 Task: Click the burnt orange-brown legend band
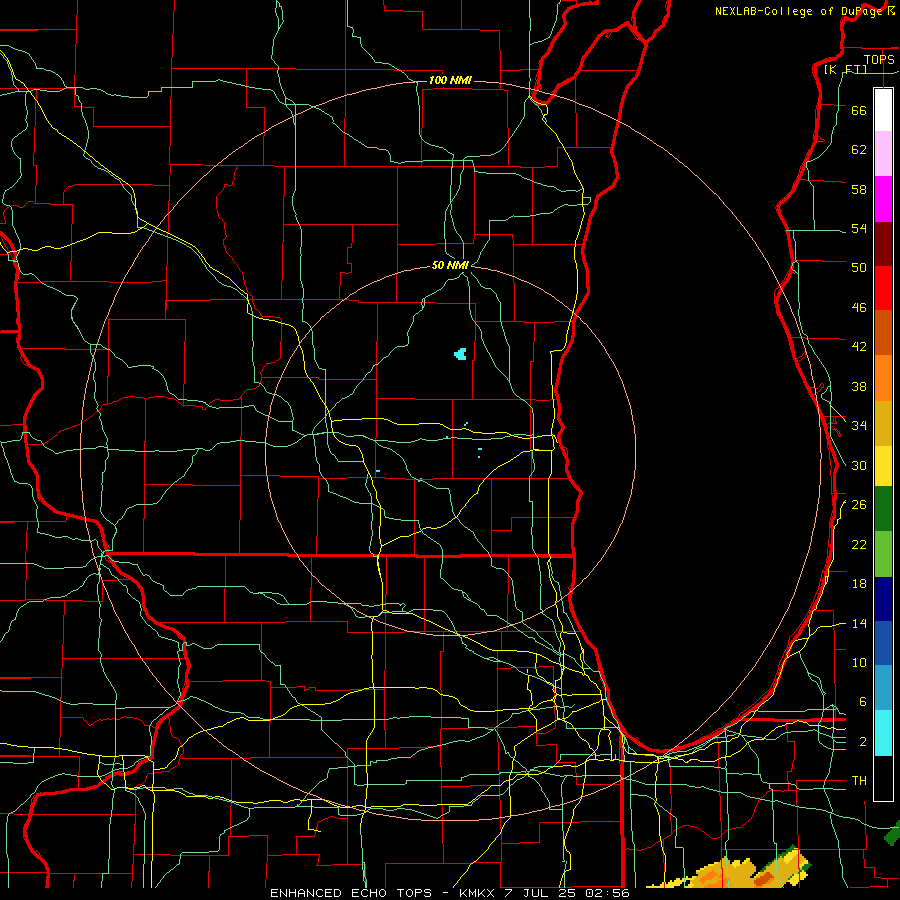click(x=883, y=332)
